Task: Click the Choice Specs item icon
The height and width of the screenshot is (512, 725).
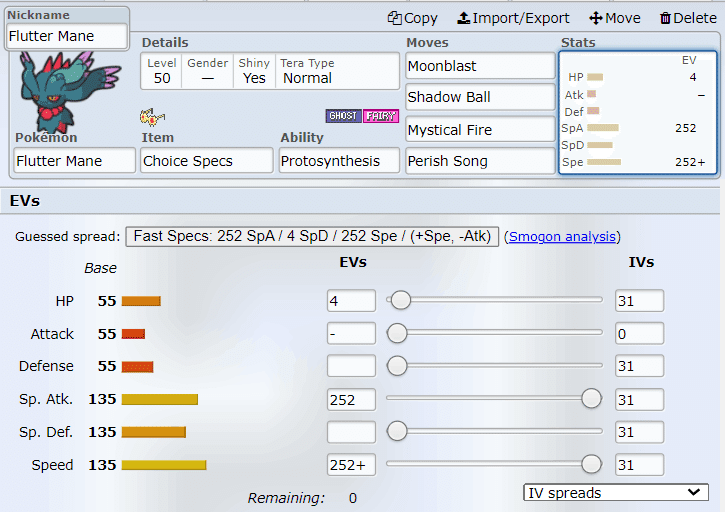Action: pos(152,117)
